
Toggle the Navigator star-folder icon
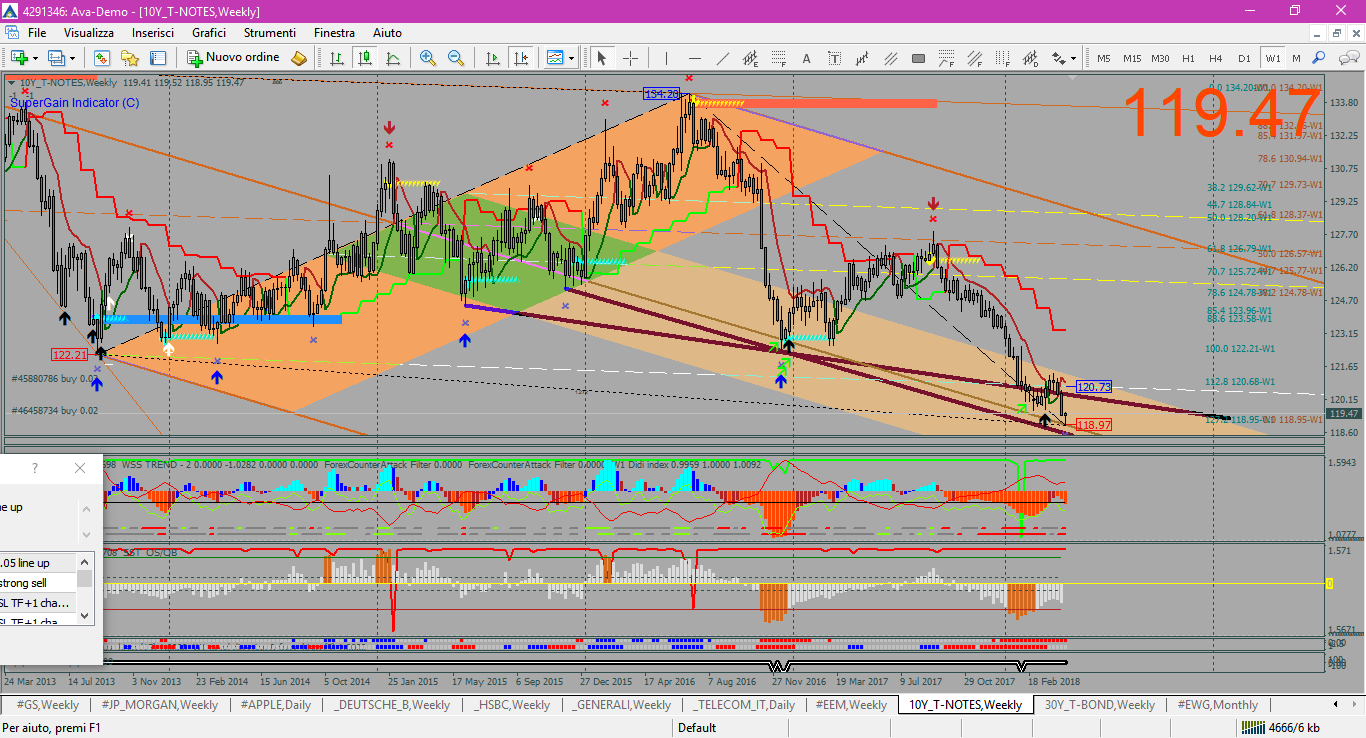click(x=130, y=58)
